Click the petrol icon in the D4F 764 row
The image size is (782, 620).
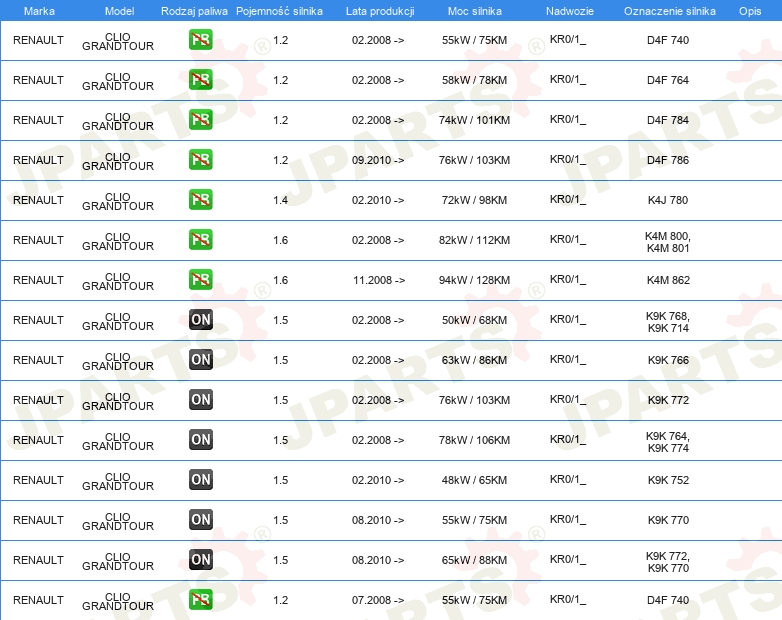[x=200, y=80]
